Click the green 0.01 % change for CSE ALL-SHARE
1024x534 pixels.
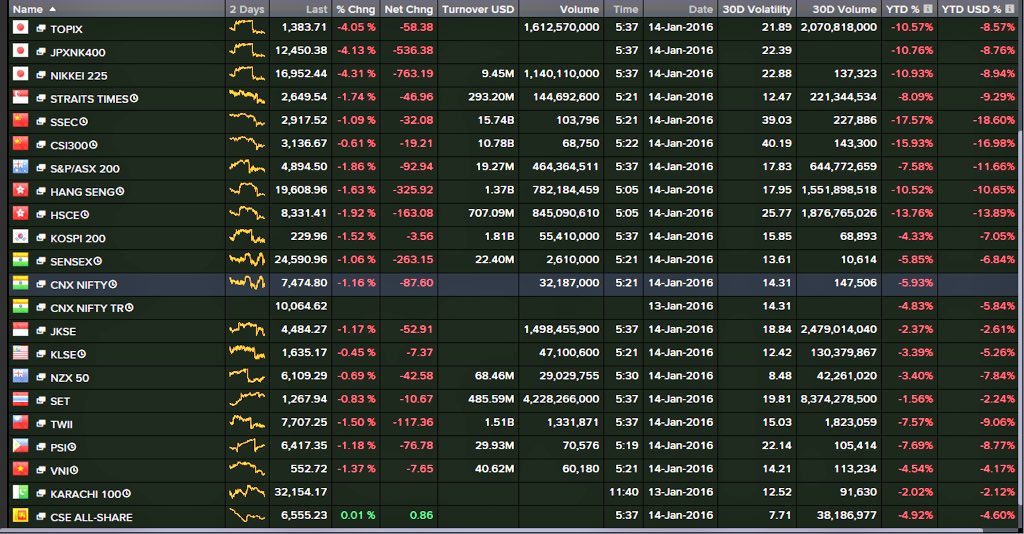tap(358, 515)
